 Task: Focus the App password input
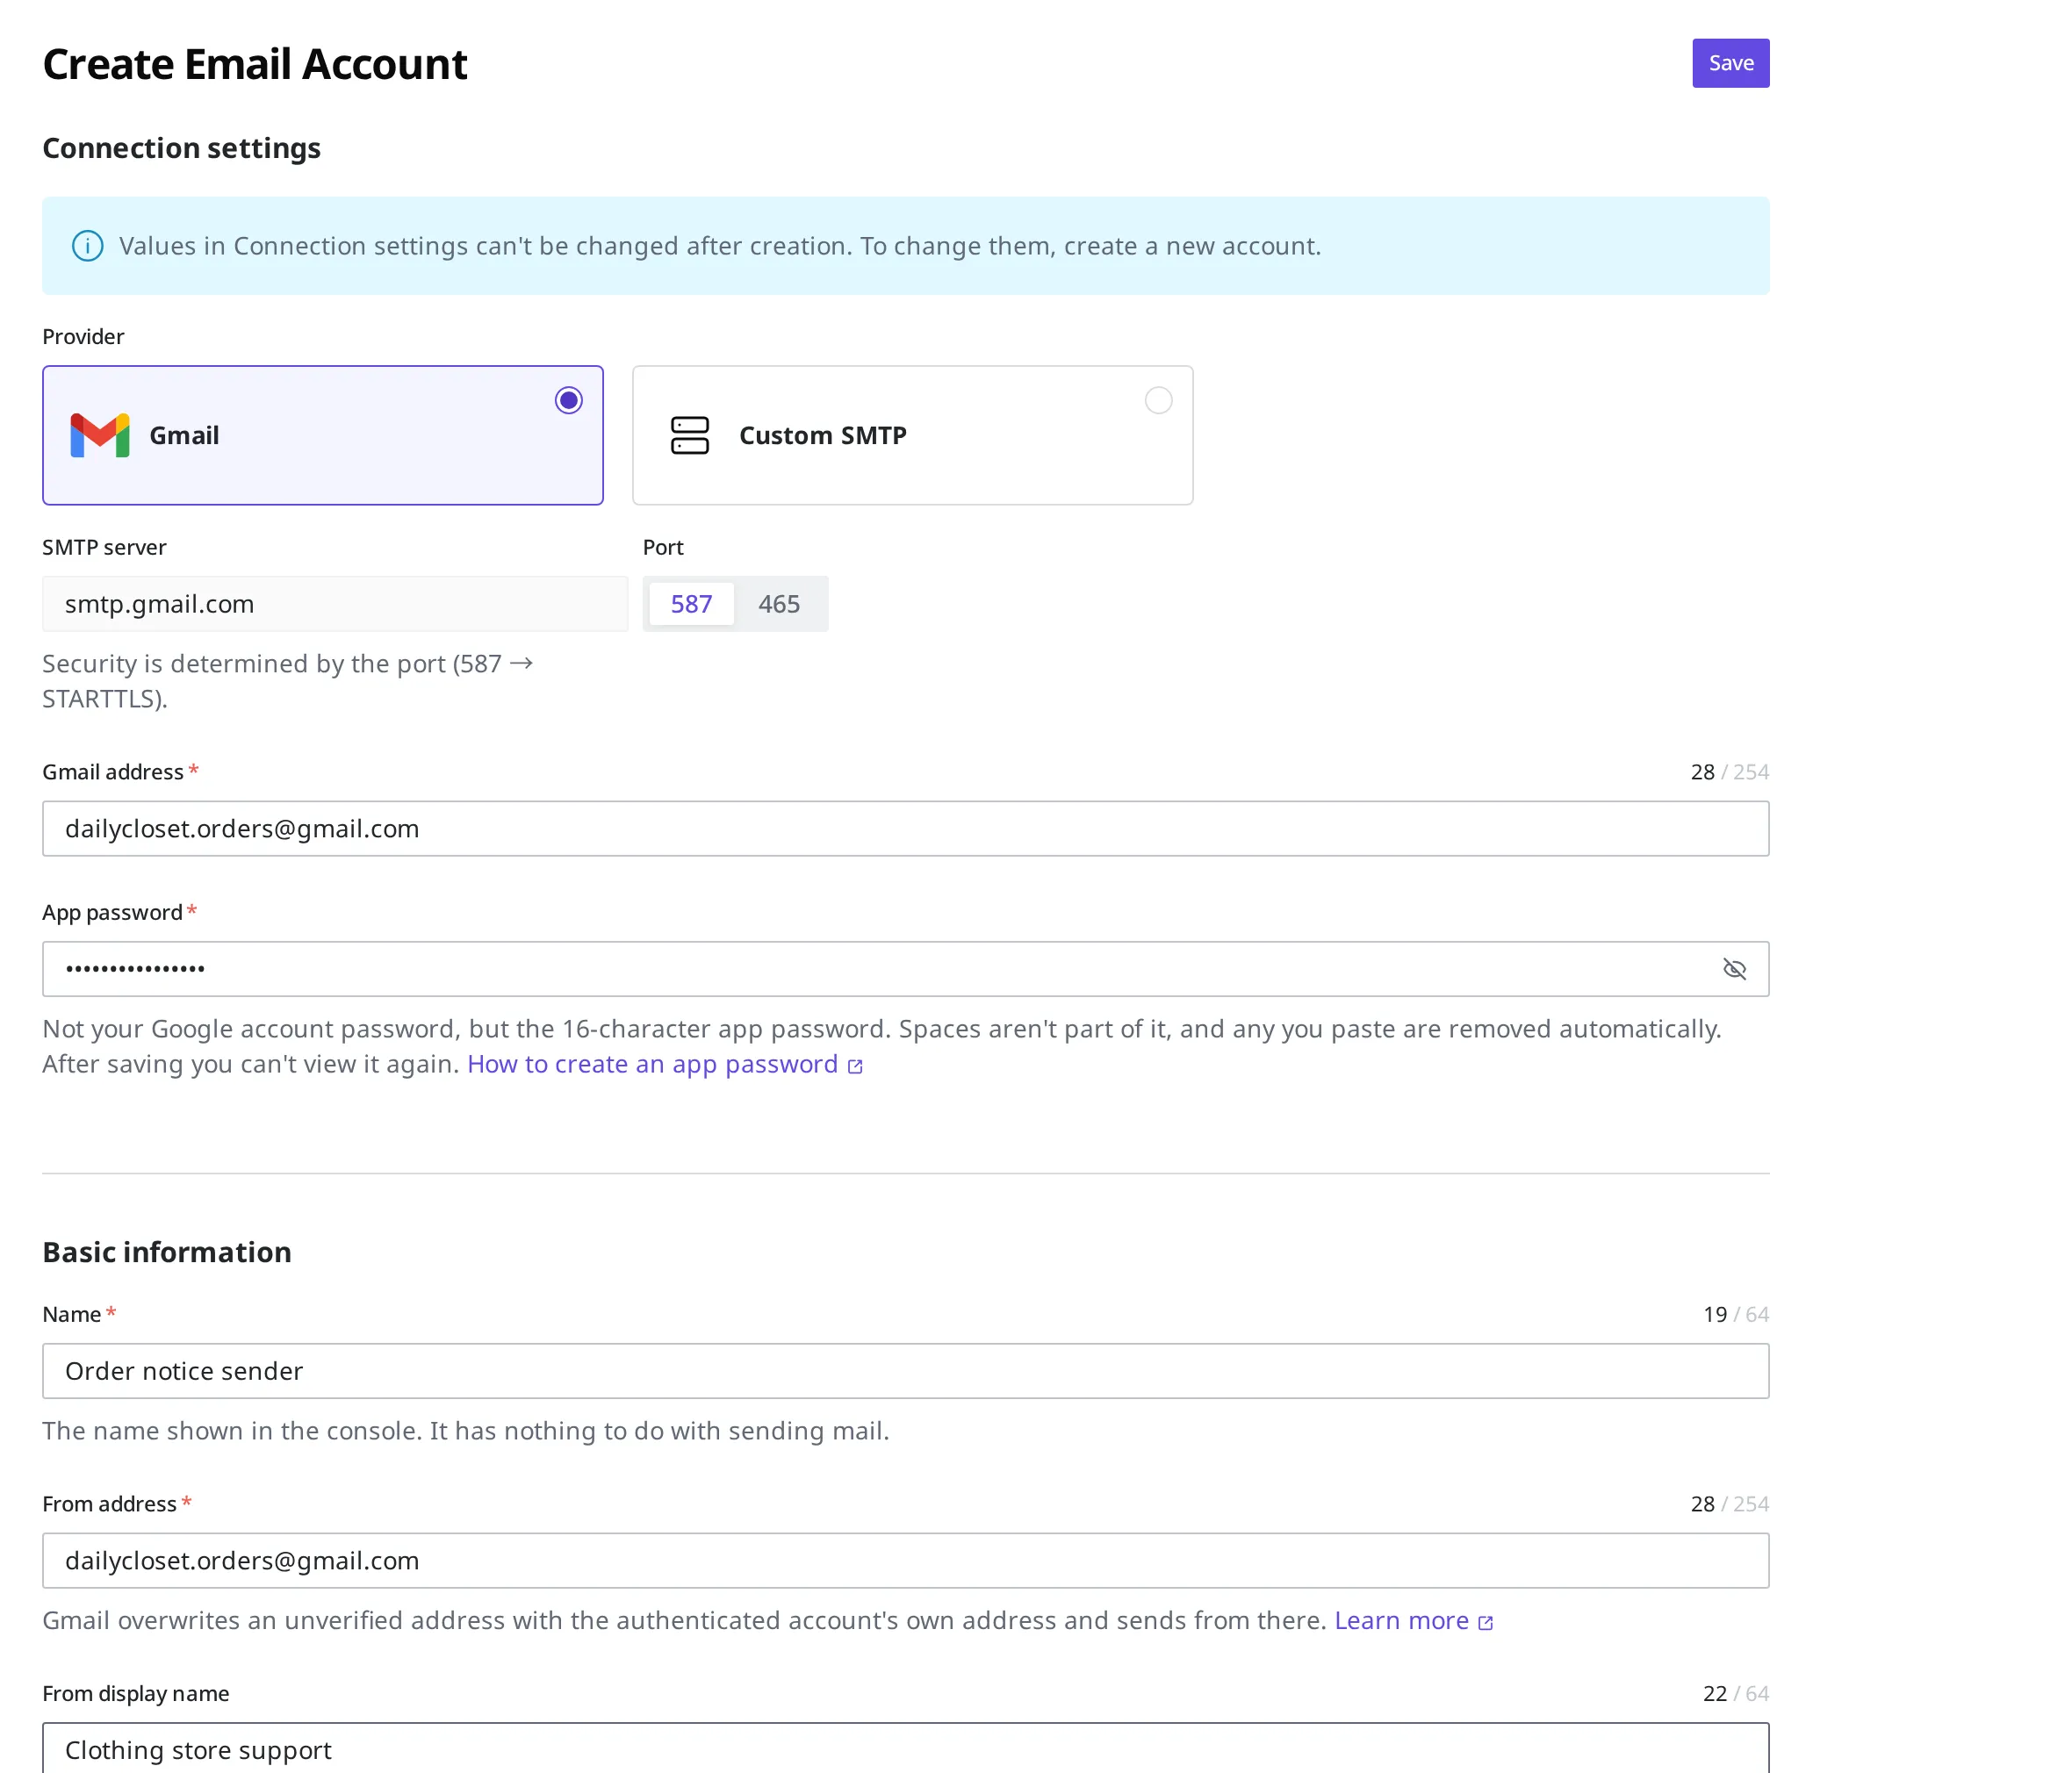click(x=905, y=969)
